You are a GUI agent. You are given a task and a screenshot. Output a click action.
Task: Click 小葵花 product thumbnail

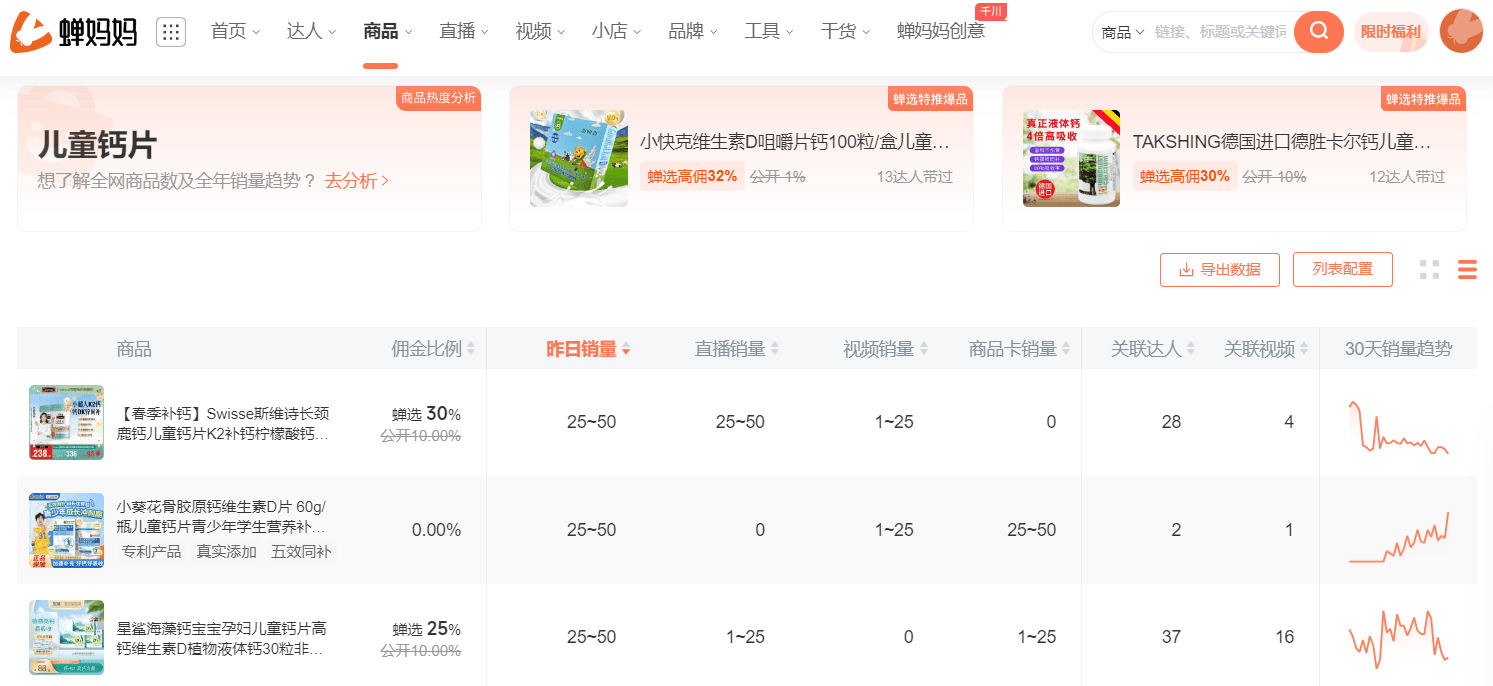tap(66, 530)
